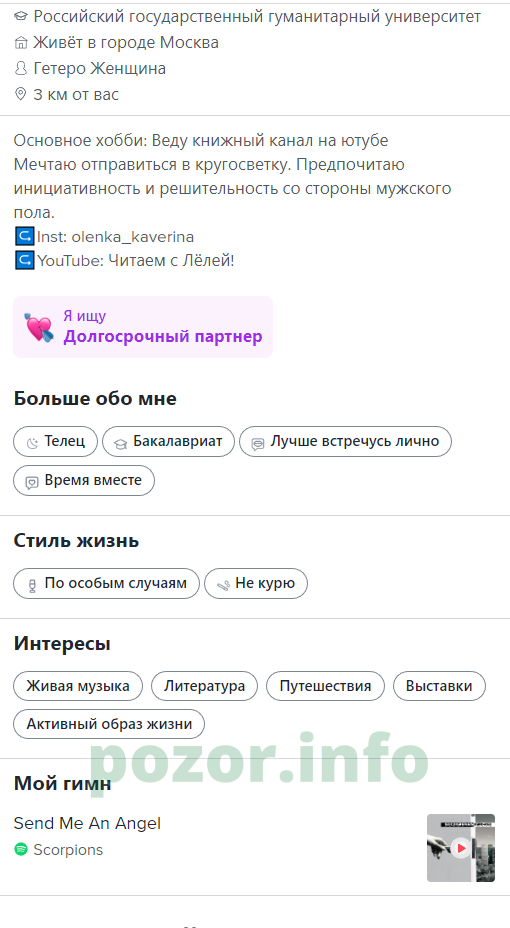510x928 pixels.
Task: Click the arrow emoji before YouTube line
Action: [24, 261]
